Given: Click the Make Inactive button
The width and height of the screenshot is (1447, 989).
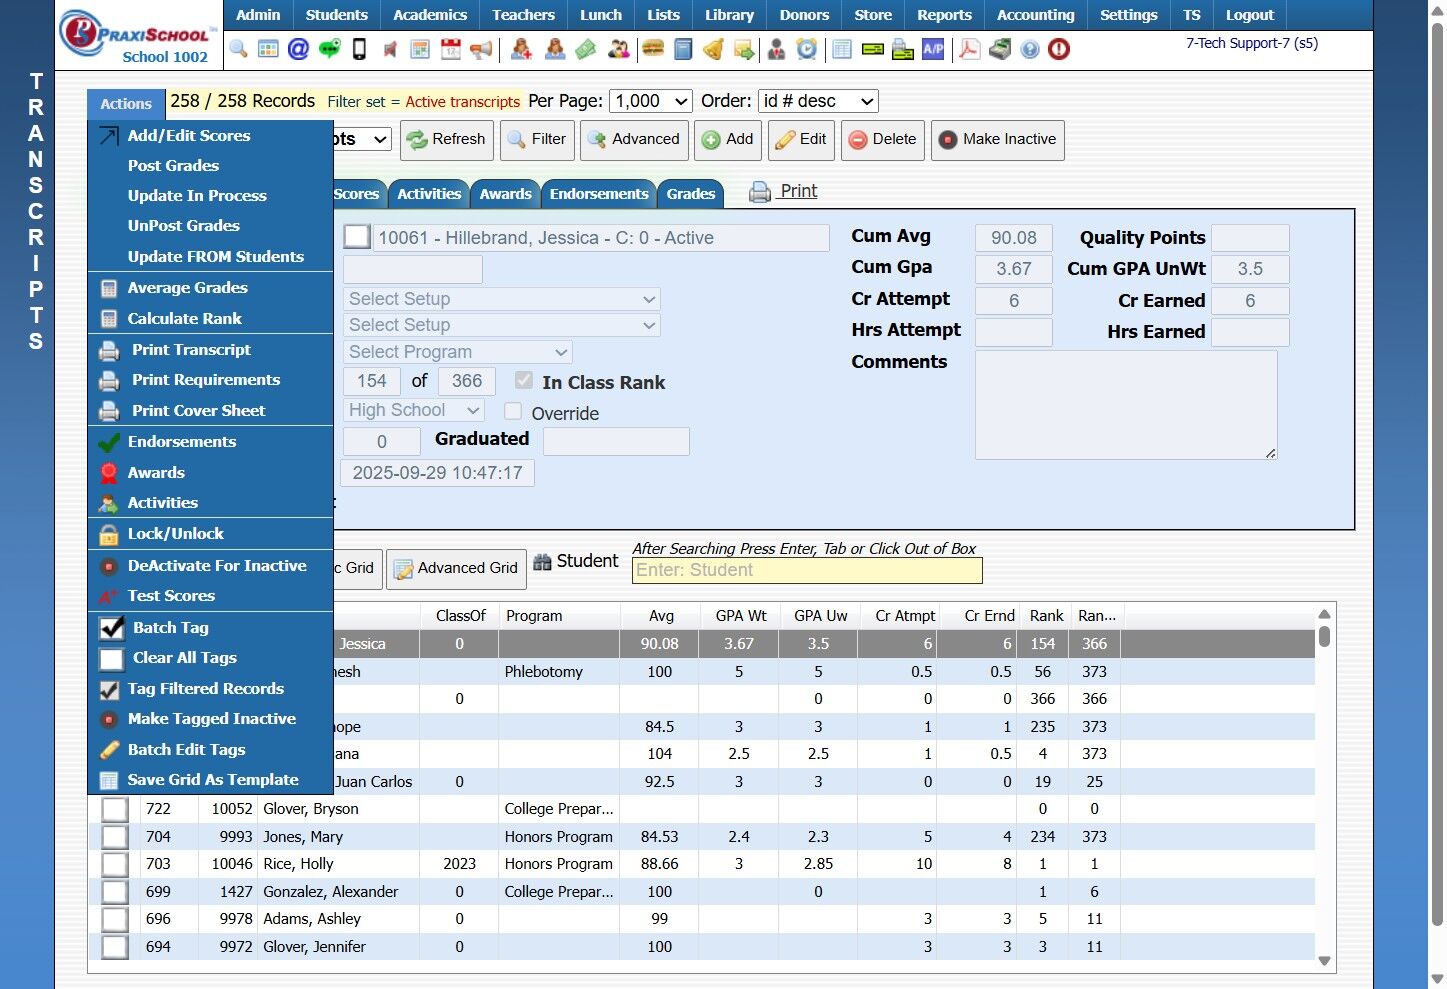Looking at the screenshot, I should pyautogui.click(x=997, y=140).
